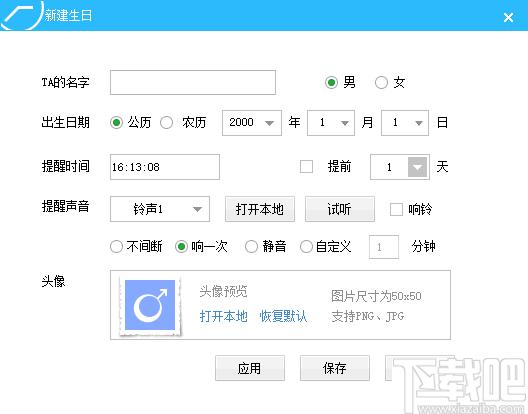Viewport: 528px width, 414px height.
Task: Select the 自定义 custom duration option
Action: 306,247
